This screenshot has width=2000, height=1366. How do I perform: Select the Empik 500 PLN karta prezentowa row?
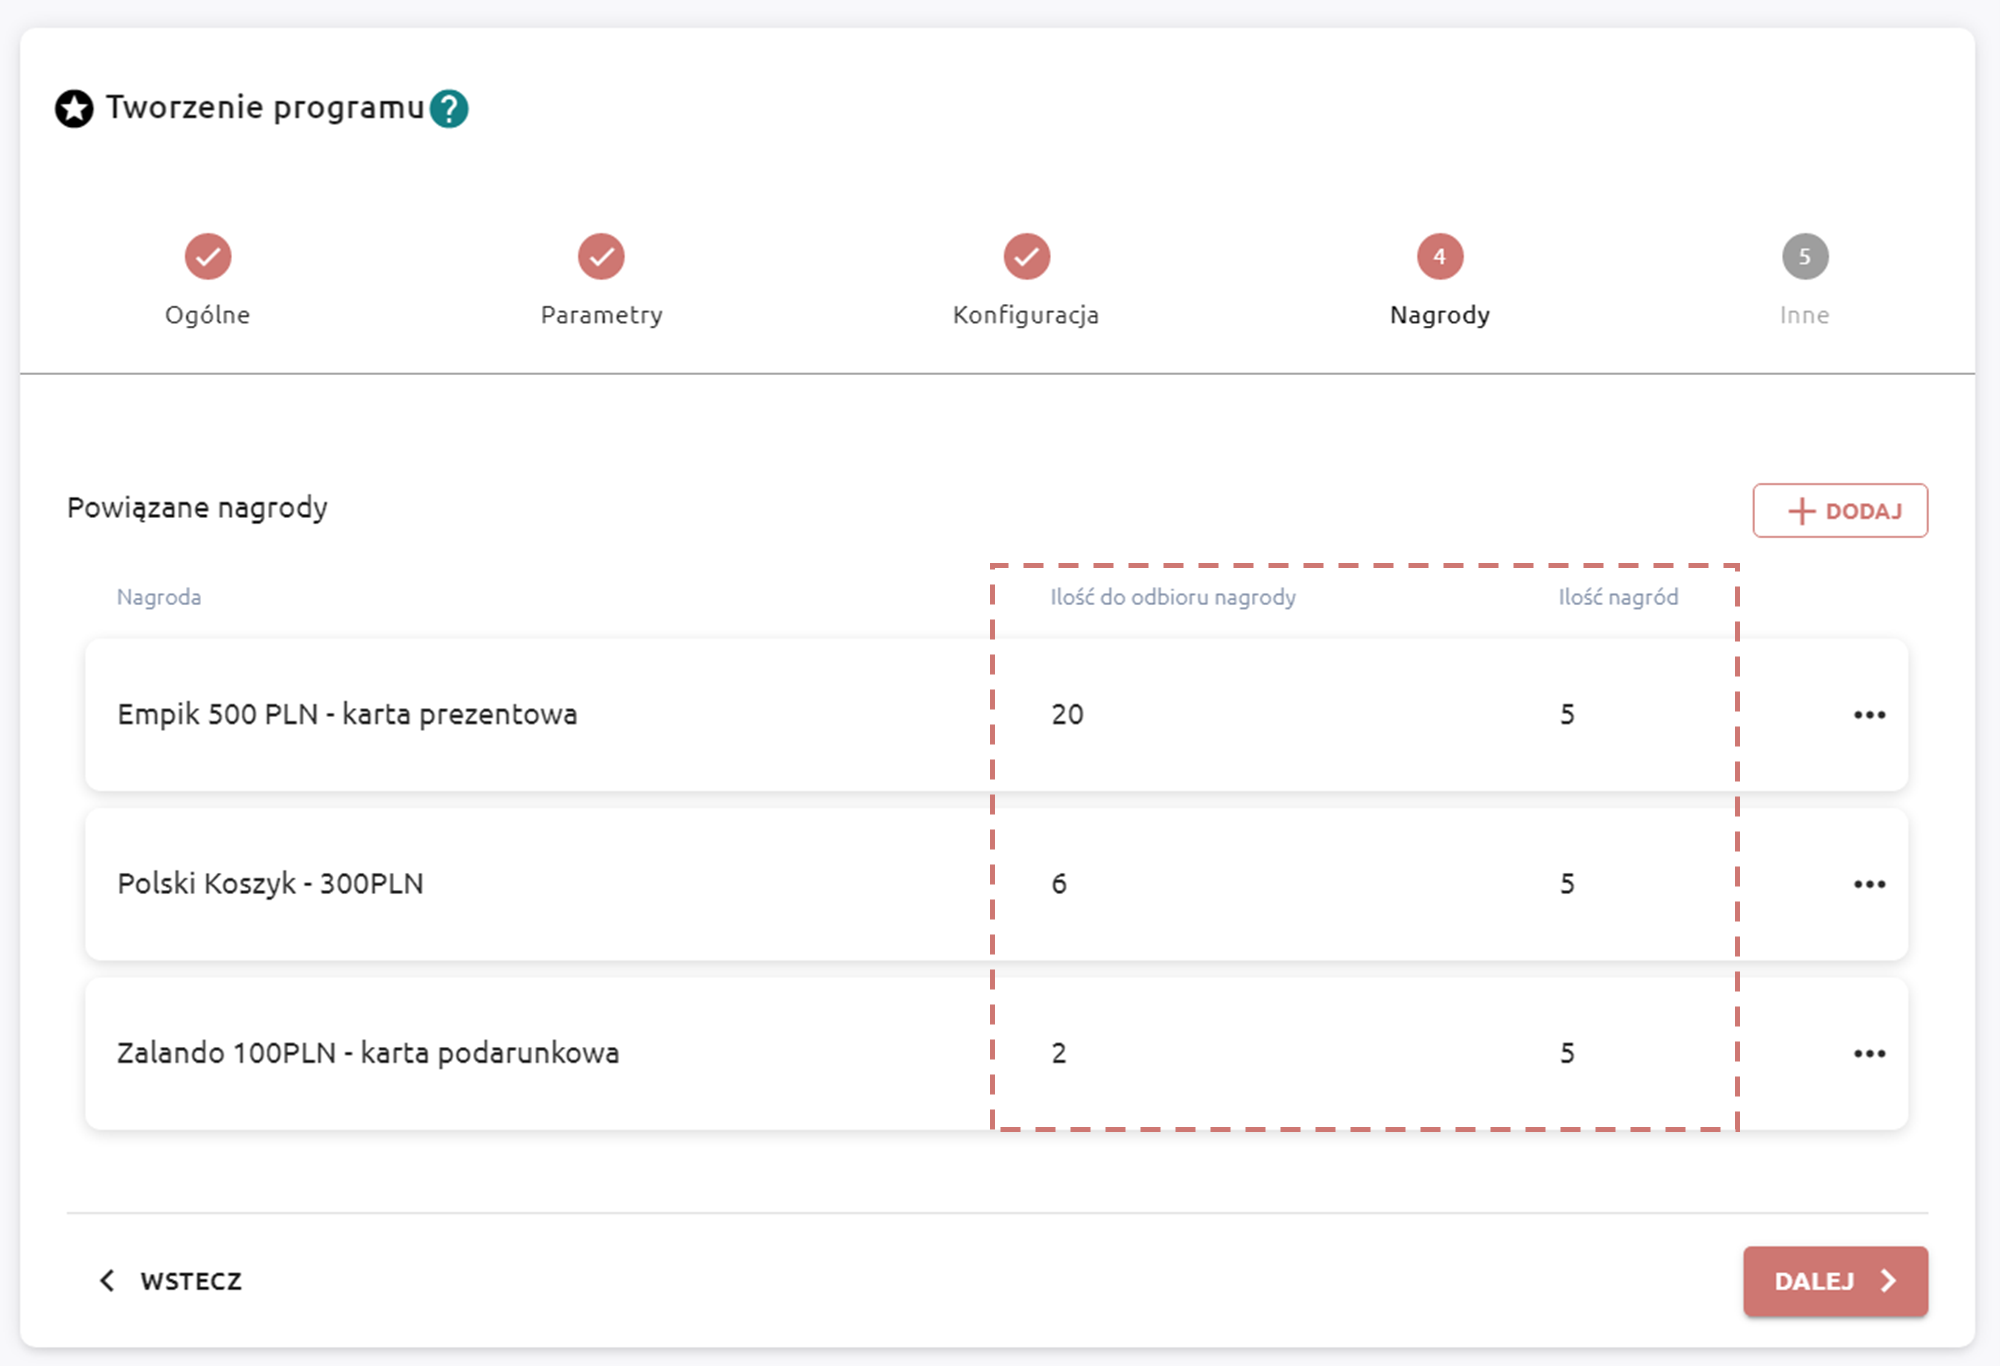click(x=347, y=714)
